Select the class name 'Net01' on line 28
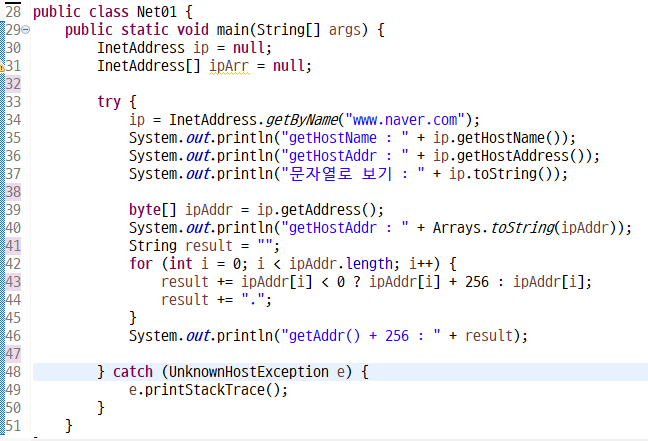The width and height of the screenshot is (648, 441). point(157,12)
